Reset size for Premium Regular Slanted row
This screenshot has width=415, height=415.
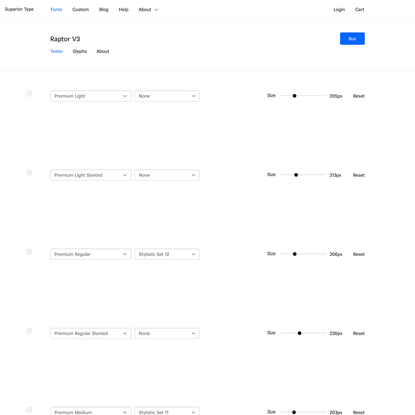[359, 333]
